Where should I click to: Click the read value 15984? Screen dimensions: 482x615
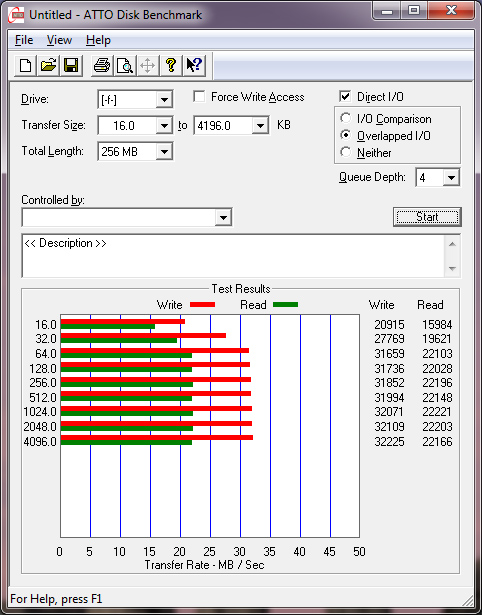437,325
